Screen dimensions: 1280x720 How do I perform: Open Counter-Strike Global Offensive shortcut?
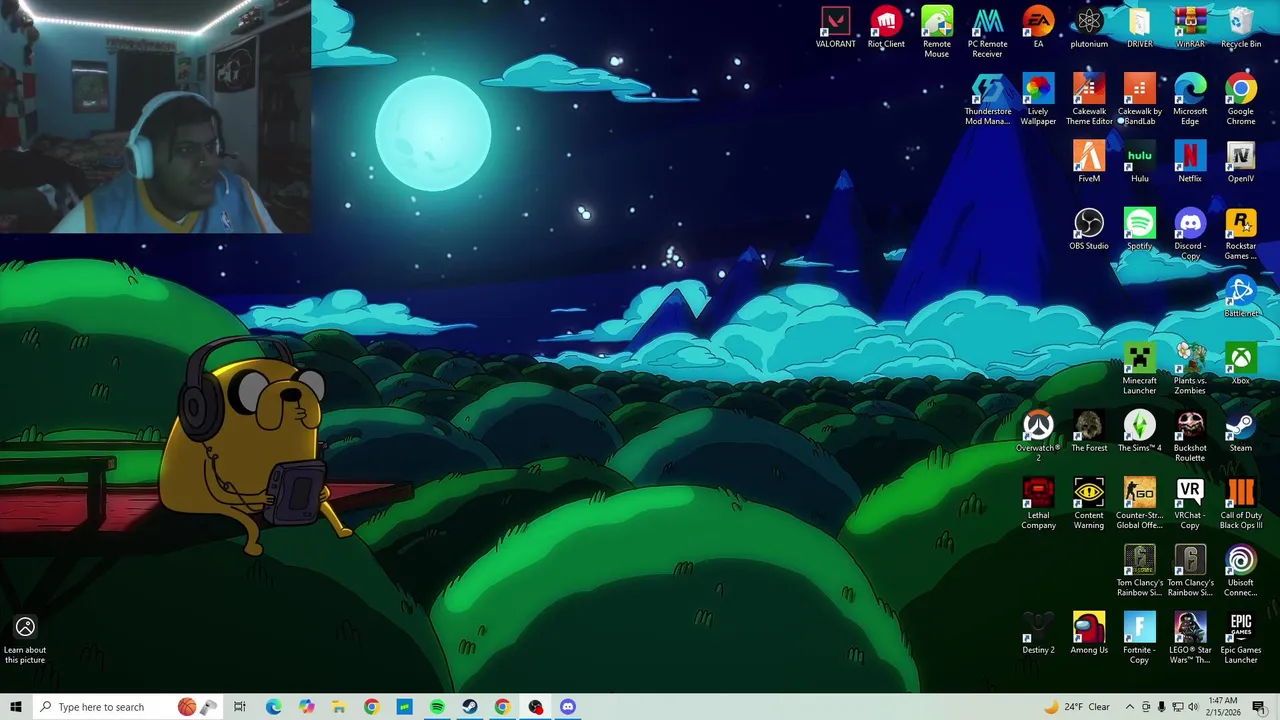pos(1140,504)
